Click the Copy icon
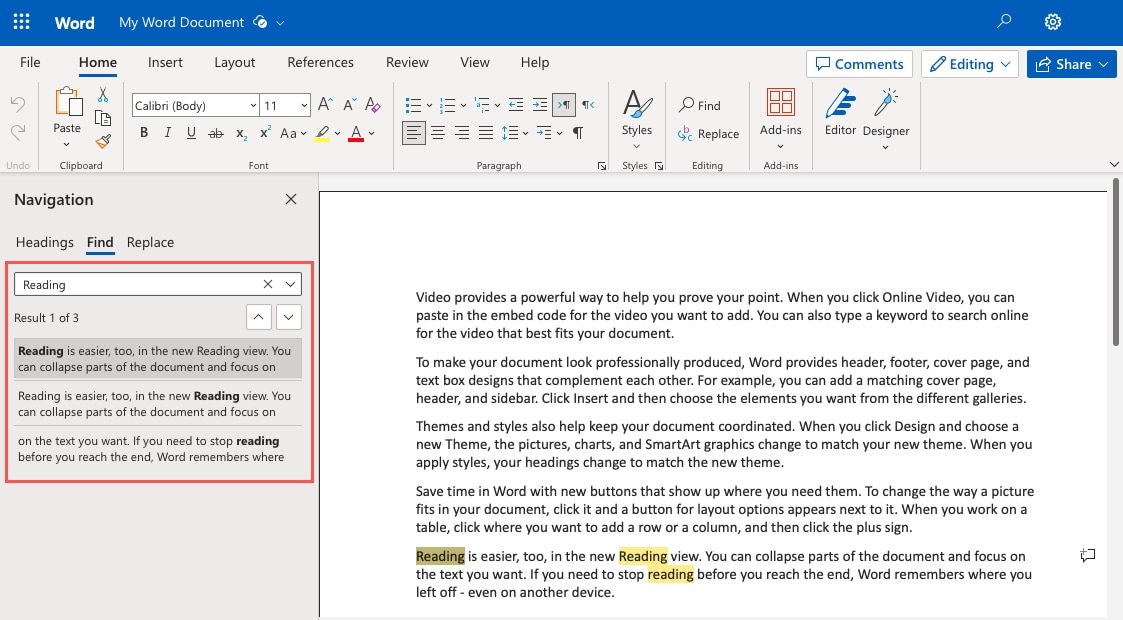Screen dimensions: 1123x620 tap(103, 116)
